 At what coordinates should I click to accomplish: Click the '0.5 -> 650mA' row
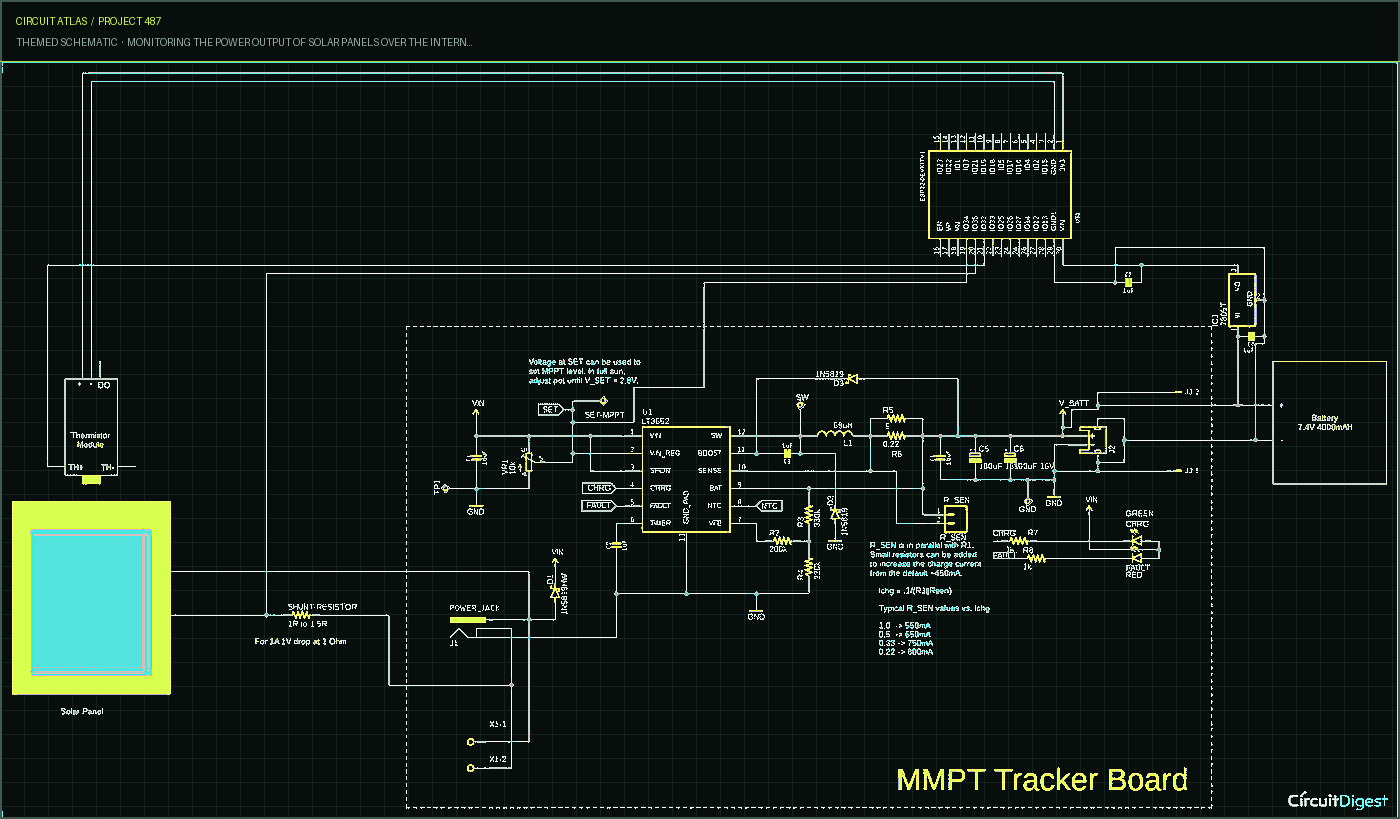pyautogui.click(x=904, y=634)
